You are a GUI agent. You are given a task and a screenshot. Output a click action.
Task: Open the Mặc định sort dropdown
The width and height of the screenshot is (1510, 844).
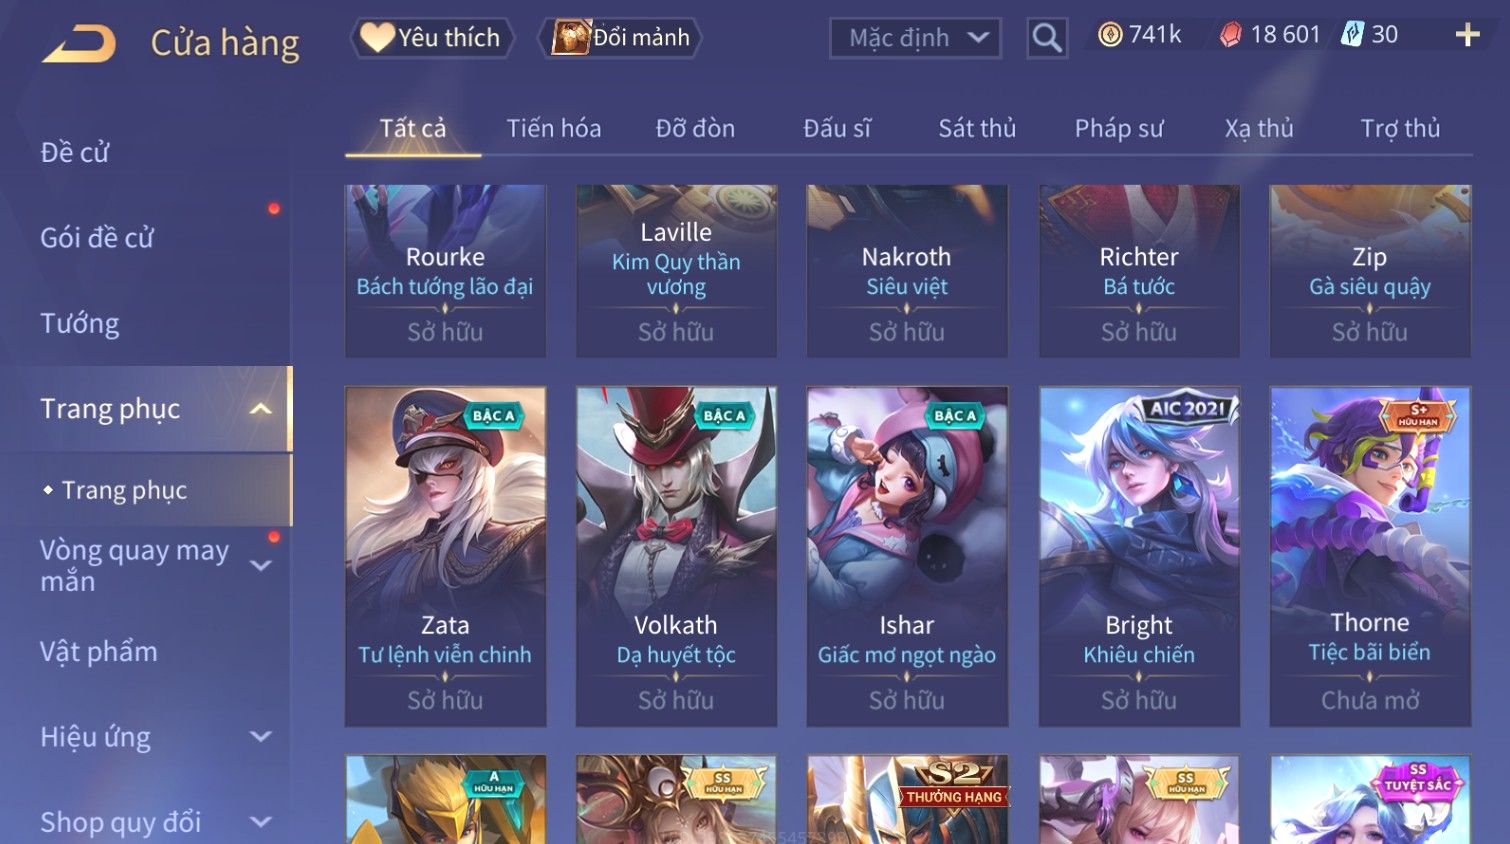click(x=915, y=38)
